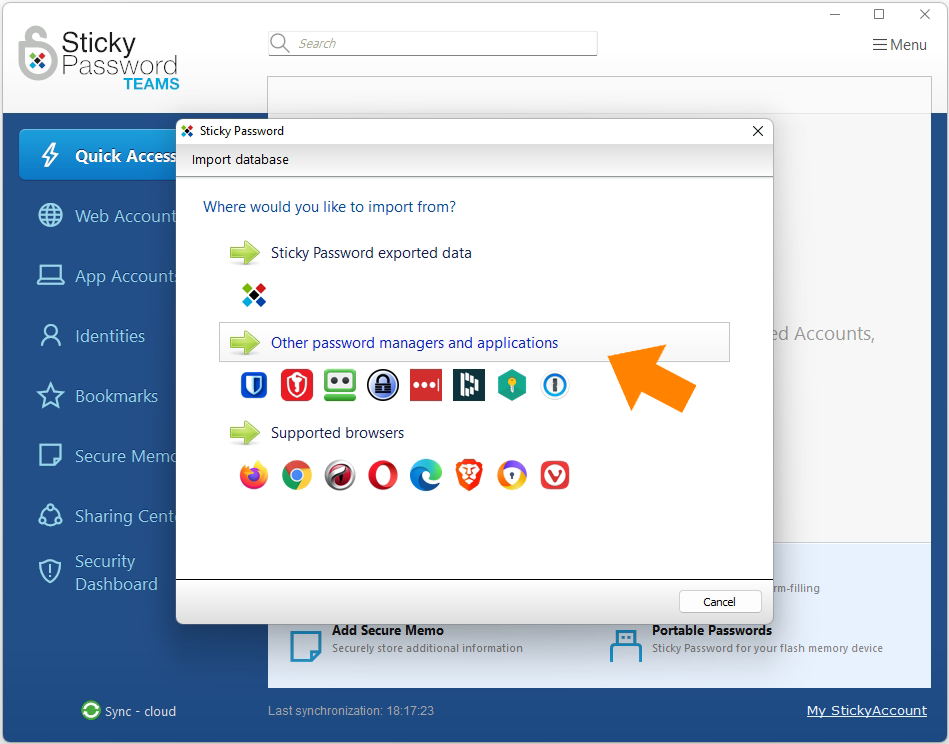The image size is (949, 744).
Task: Click the 1Password circular icon
Action: [x=555, y=385]
